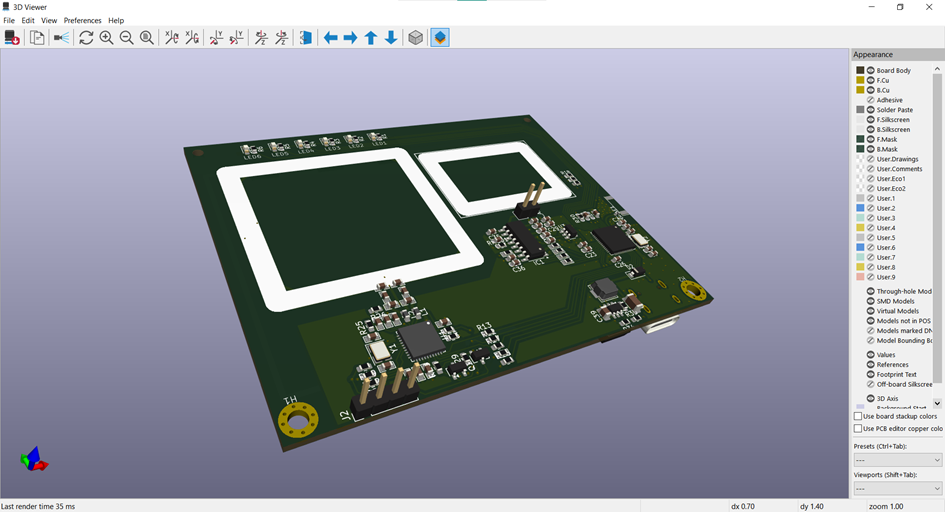Toggle orthographic projection cube icon
Viewport: 945px width, 512px height.
(416, 38)
